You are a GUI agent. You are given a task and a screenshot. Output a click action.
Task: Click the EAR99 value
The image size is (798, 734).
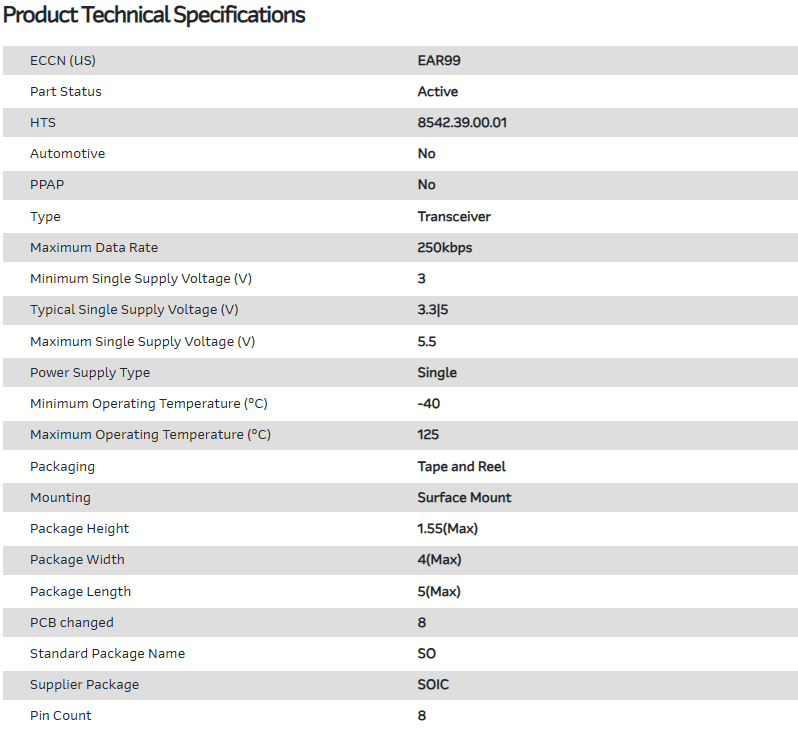coord(439,60)
